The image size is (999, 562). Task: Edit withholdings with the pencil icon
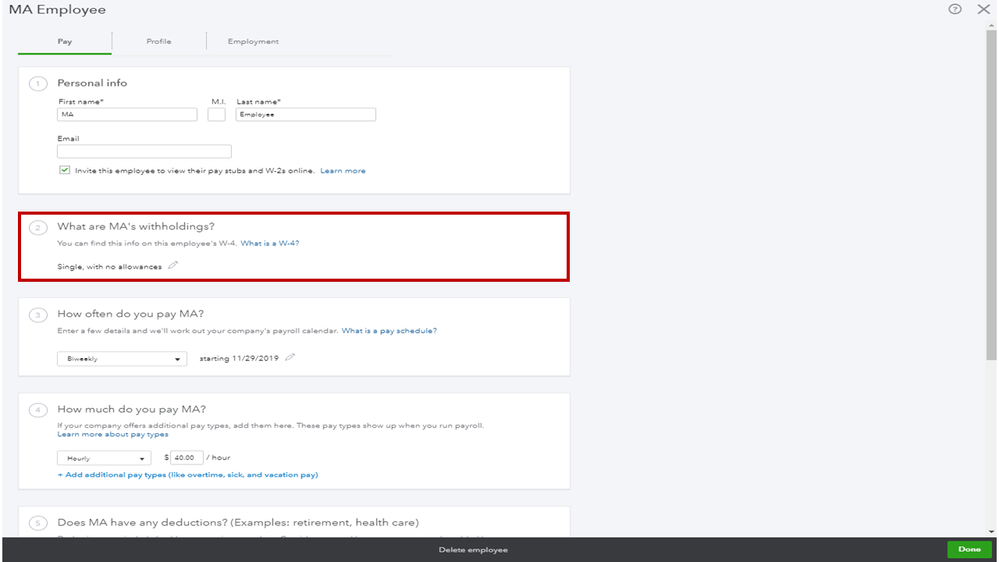coord(173,265)
